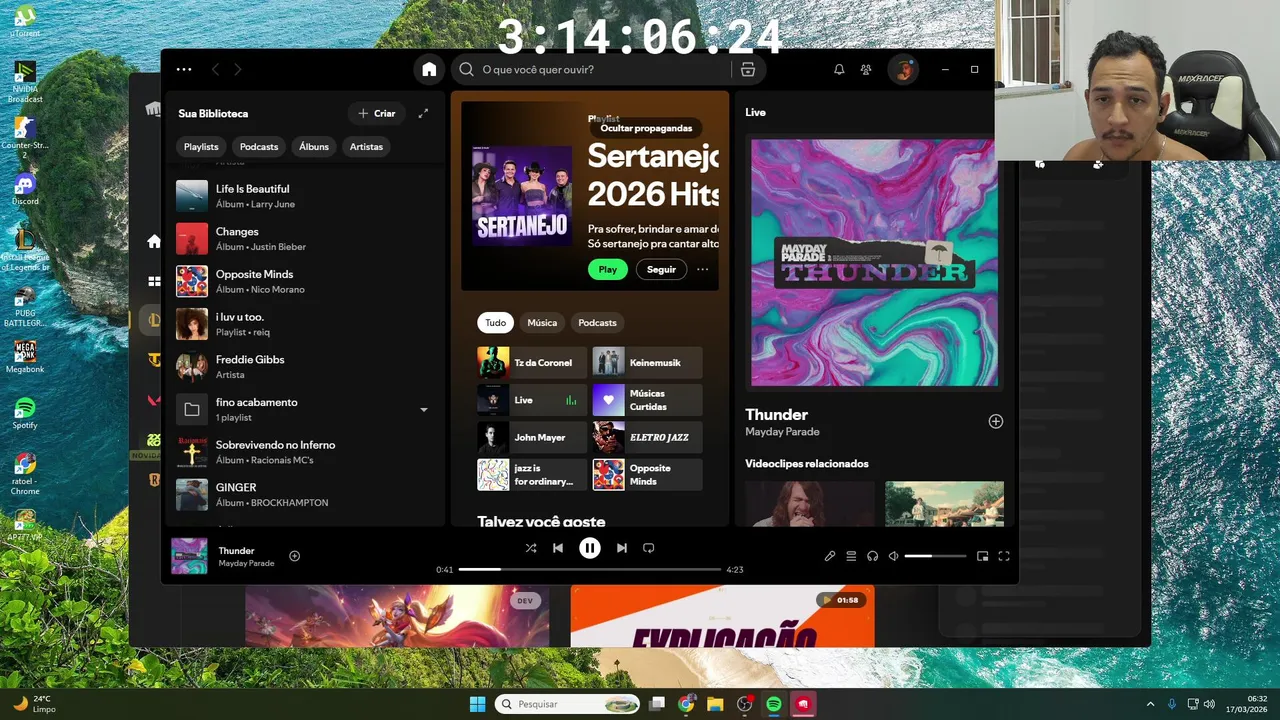The height and width of the screenshot is (720, 1280).
Task: Add current song to Liked in player bar
Action: pos(294,556)
